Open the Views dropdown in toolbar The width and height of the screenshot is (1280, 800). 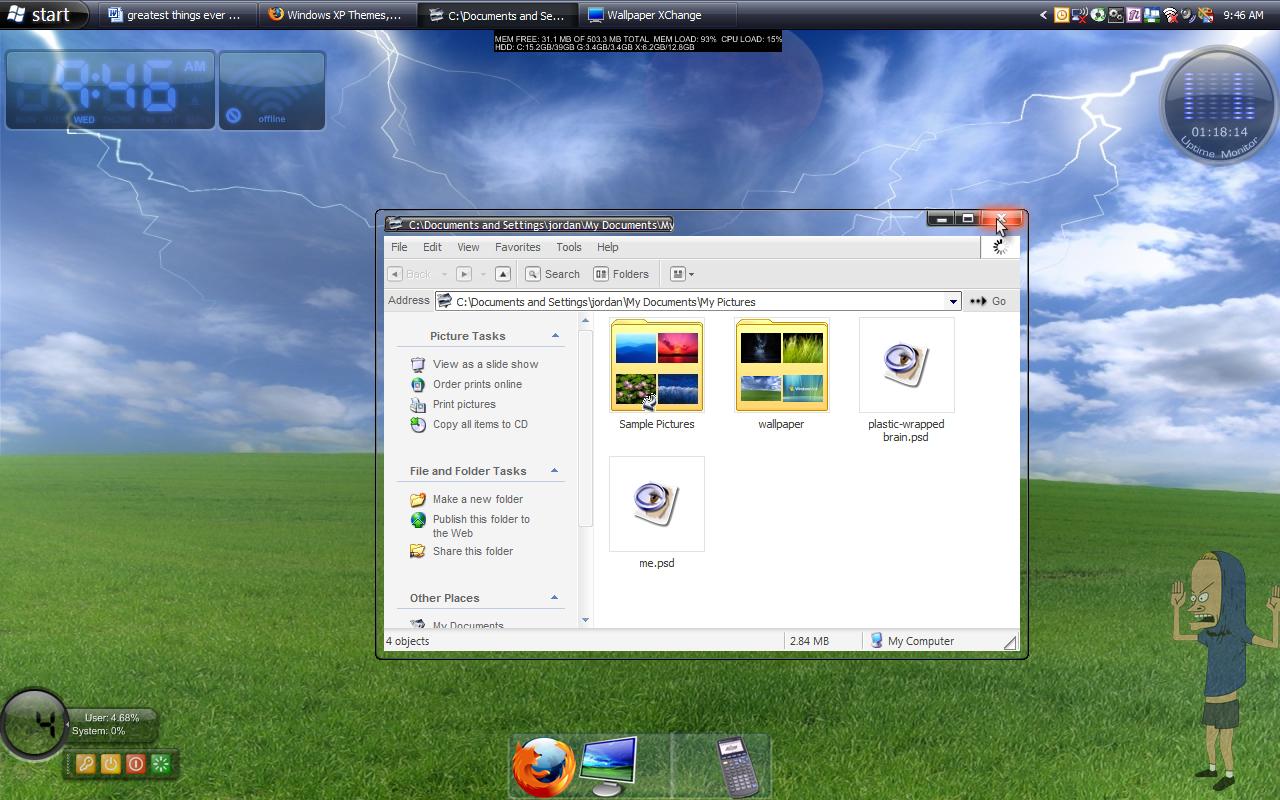pyautogui.click(x=682, y=274)
